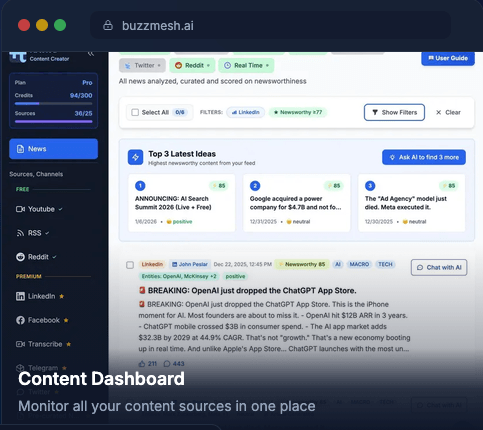Click the buzzmesh.ai address bar
Image resolution: width=483 pixels, height=430 pixels.
coord(270,25)
